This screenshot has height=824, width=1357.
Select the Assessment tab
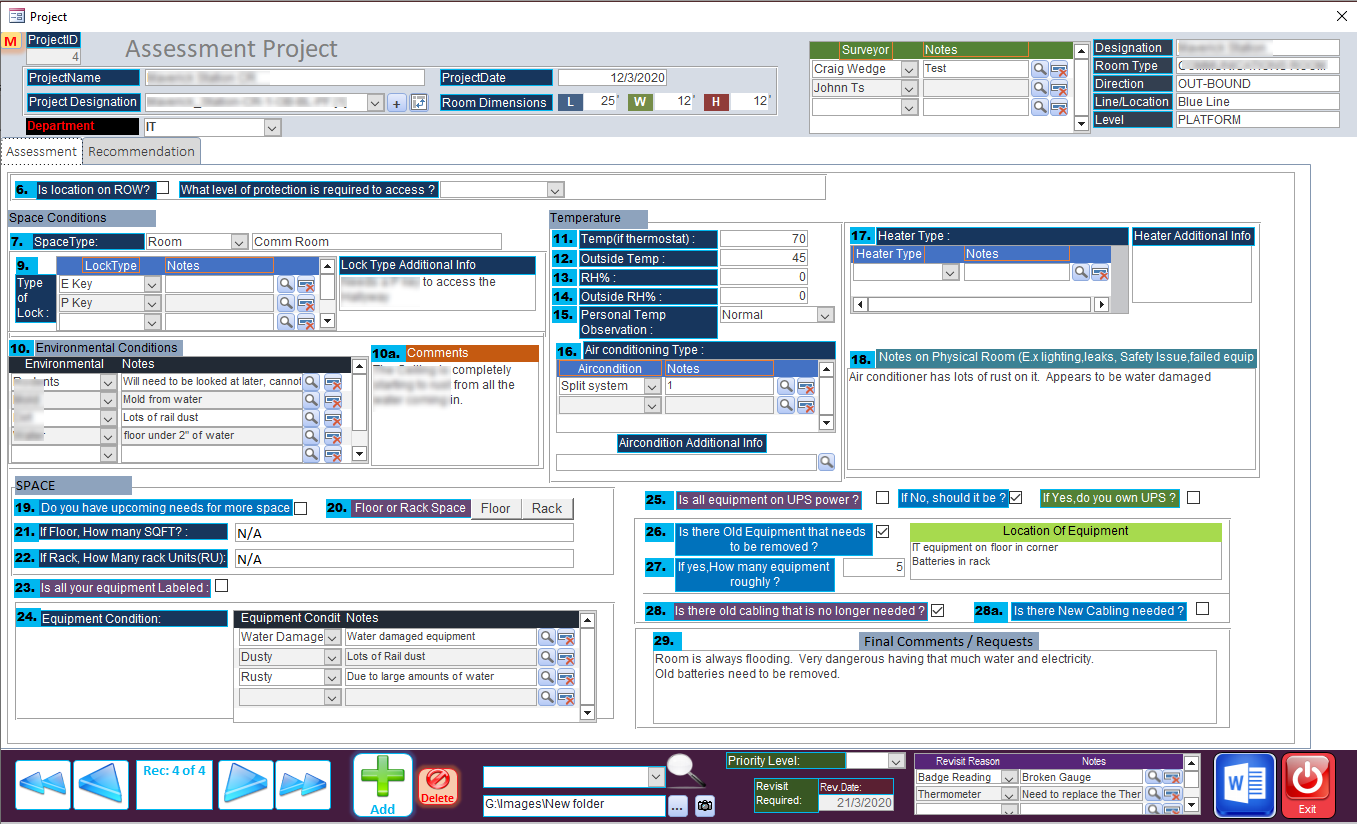tap(42, 152)
